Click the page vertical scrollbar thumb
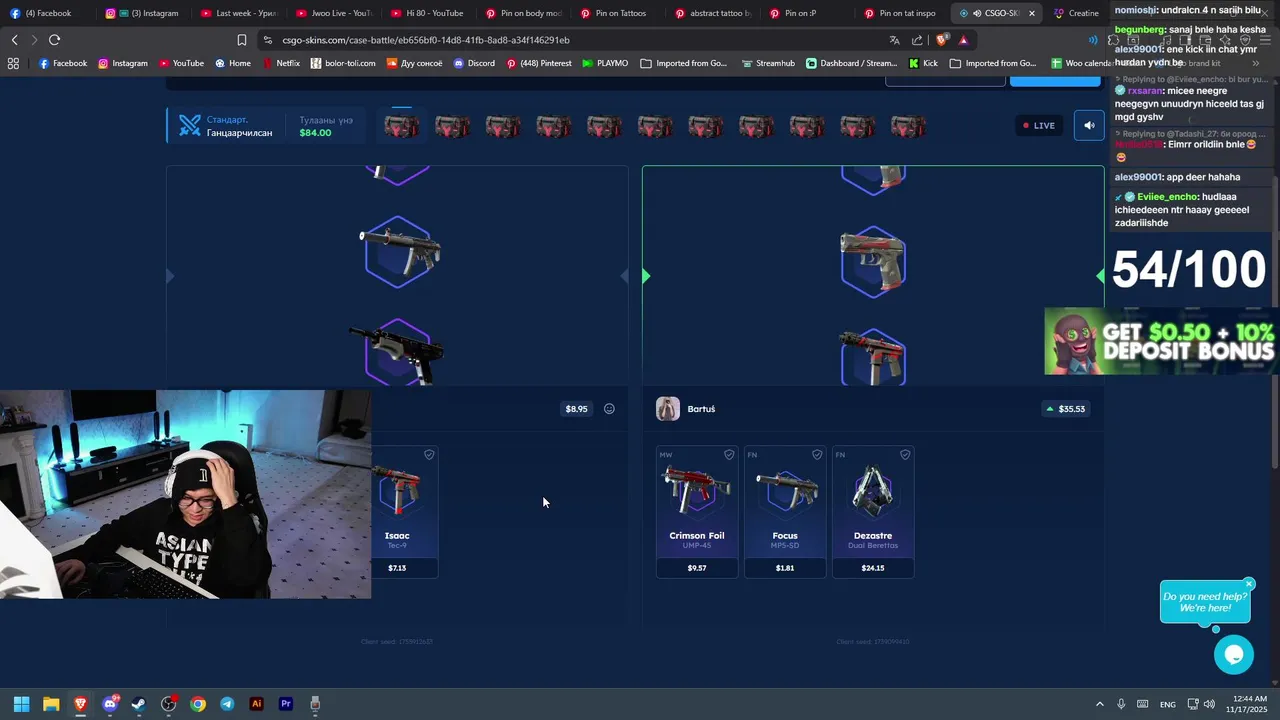 [x=1275, y=320]
